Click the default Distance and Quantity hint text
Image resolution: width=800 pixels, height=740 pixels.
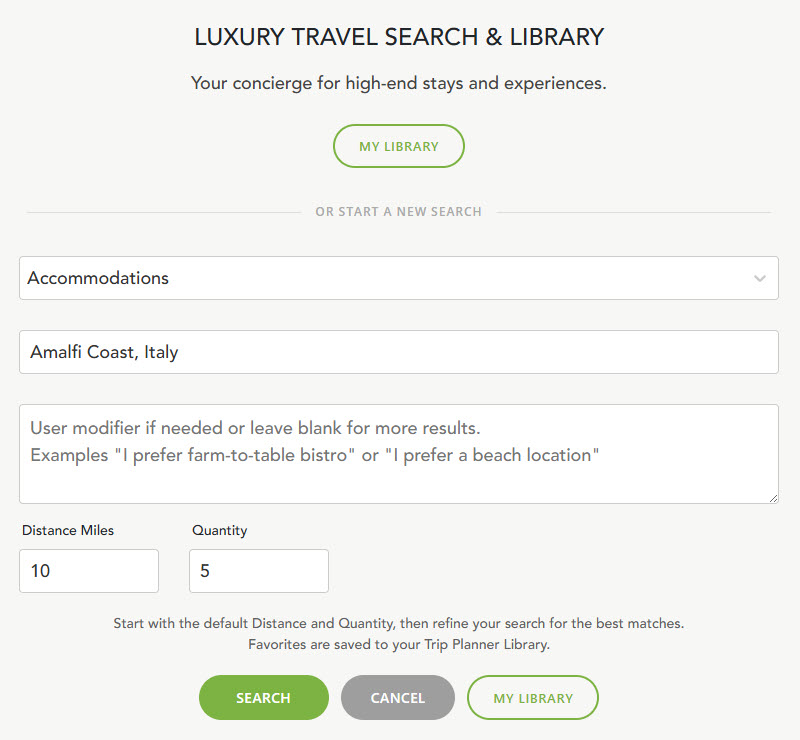[398, 623]
